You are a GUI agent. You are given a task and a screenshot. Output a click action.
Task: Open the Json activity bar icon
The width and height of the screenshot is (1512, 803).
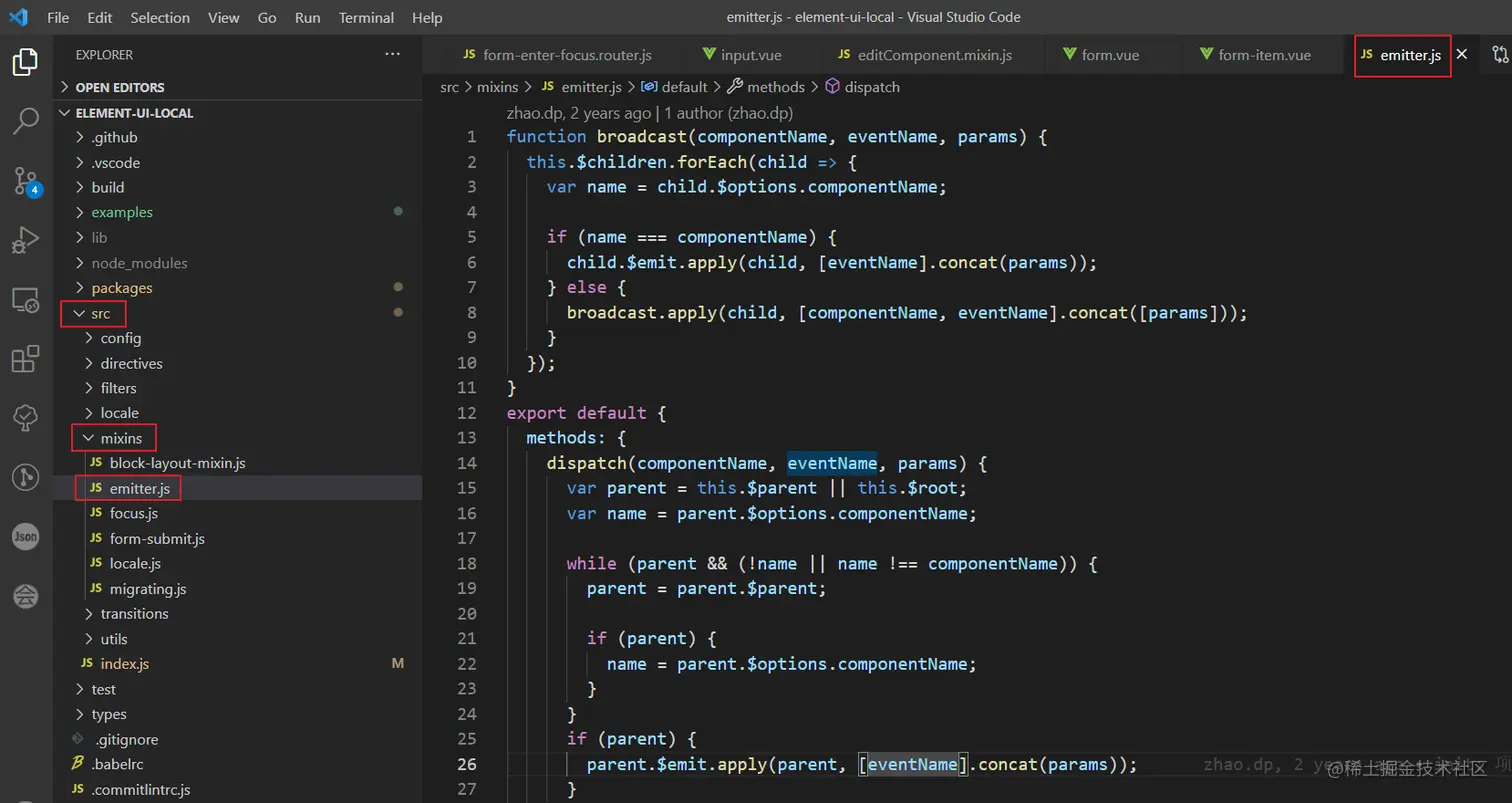(25, 537)
